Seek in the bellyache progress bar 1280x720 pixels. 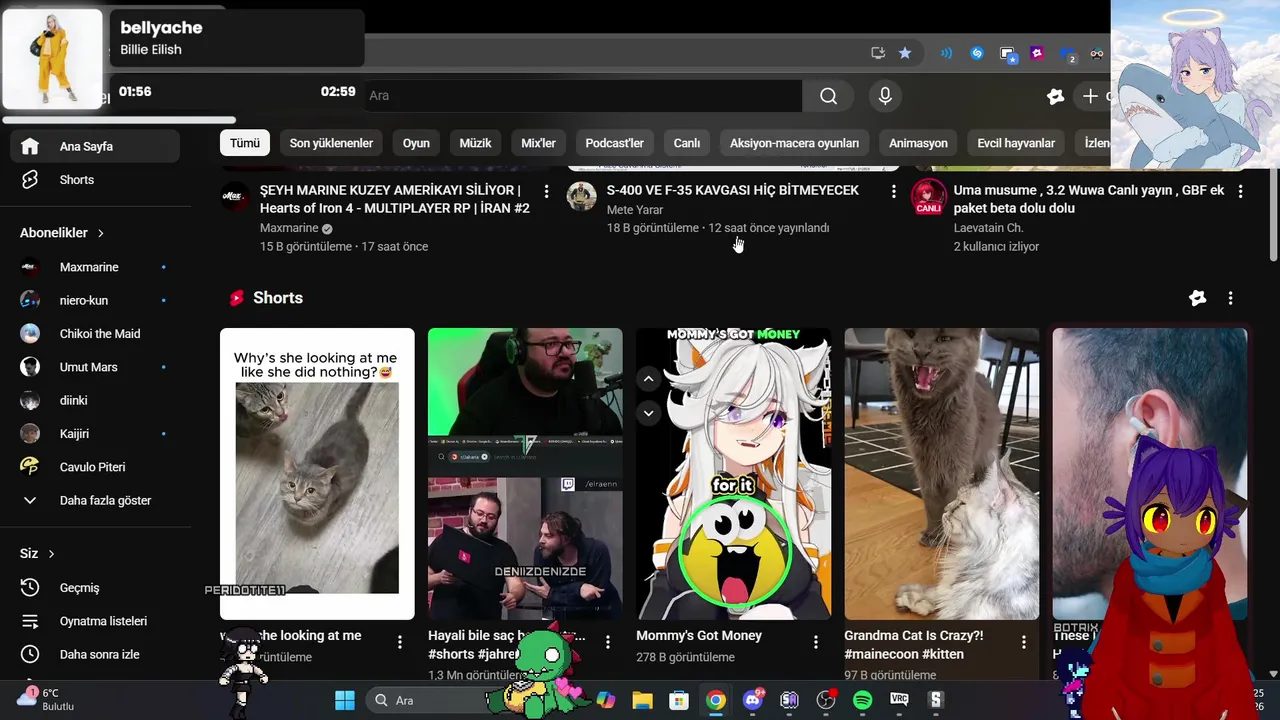tap(120, 120)
